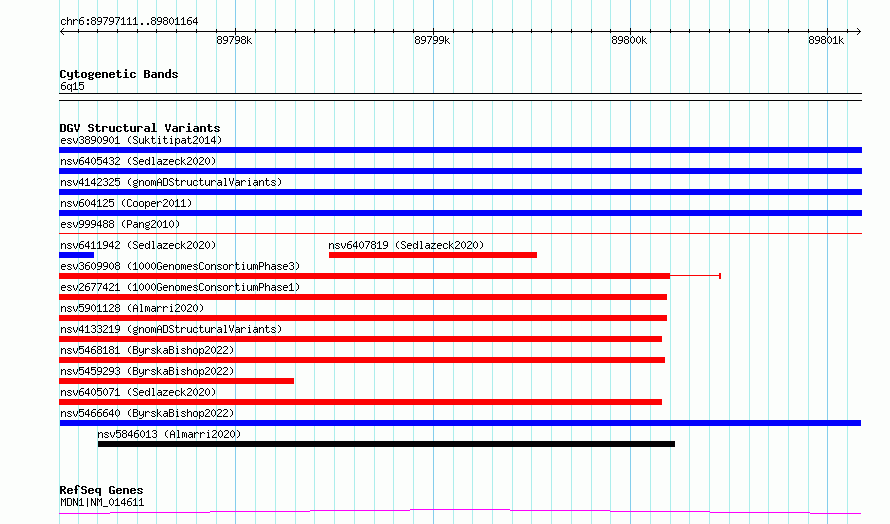Open esv3609908 (1000GenomesConsortiumPhase3) label
This screenshot has height=524, width=890.
[180, 266]
